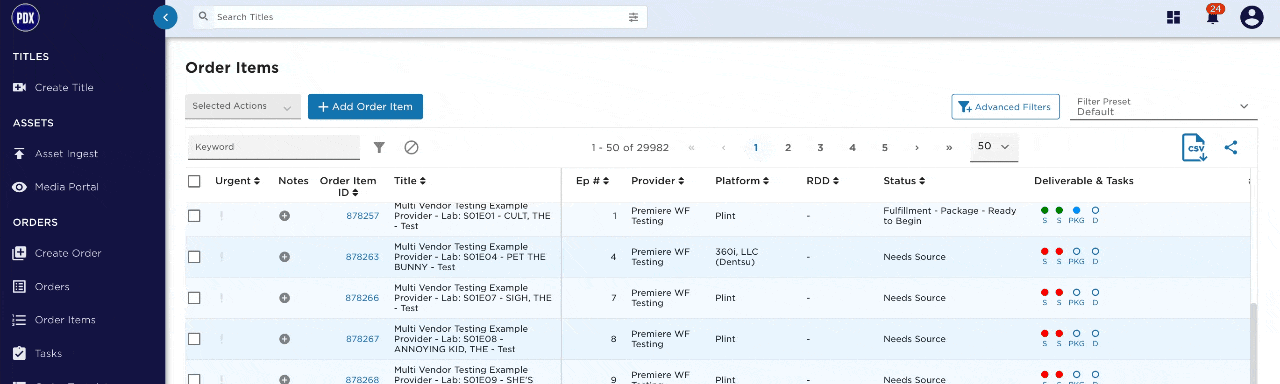Viewport: 1280px width, 384px height.
Task: Click D task dot for order 878266
Action: [1095, 292]
